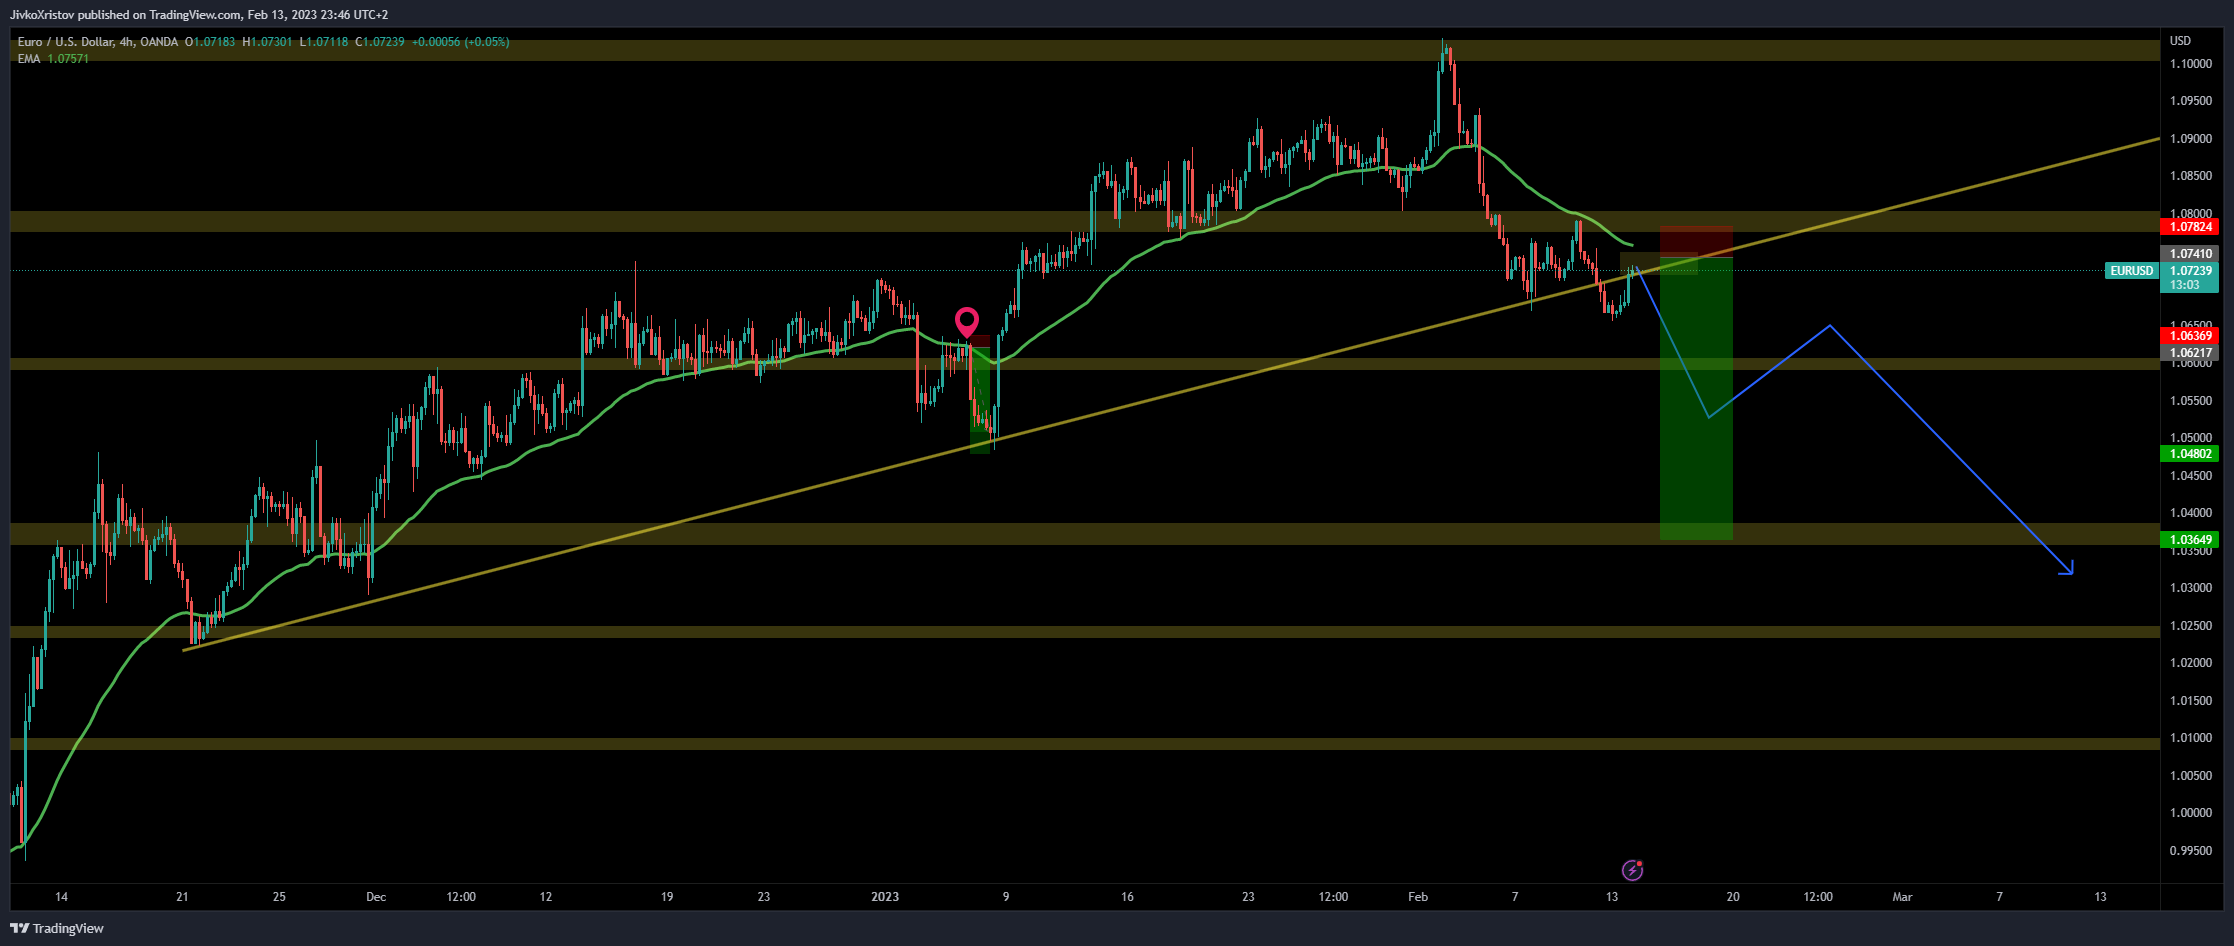Click the gray 1.07410 price label
2234x946 pixels.
pos(2189,254)
